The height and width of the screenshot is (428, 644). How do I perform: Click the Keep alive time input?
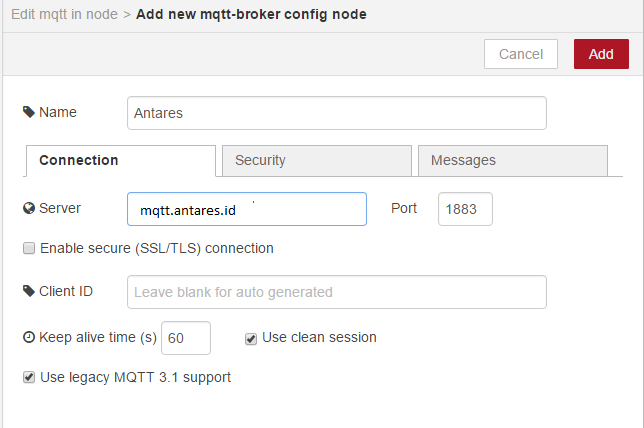pos(186,338)
